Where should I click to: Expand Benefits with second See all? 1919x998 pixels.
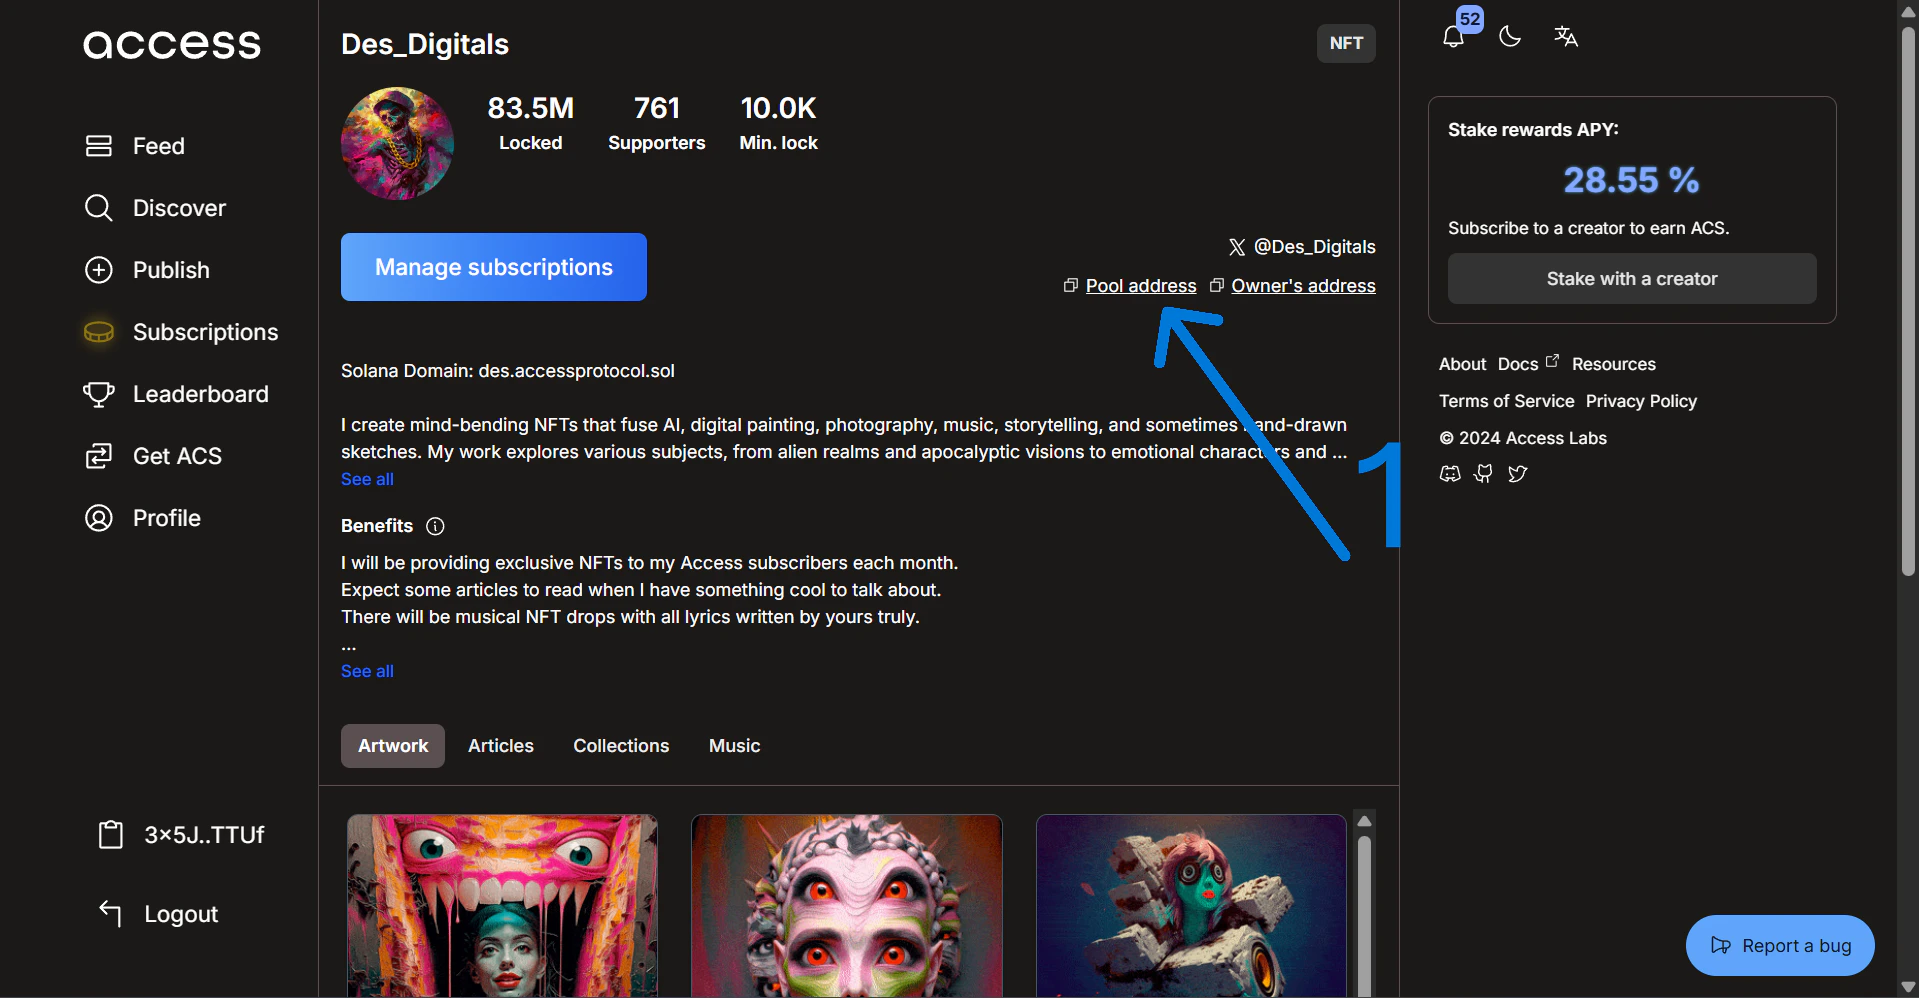(x=367, y=671)
